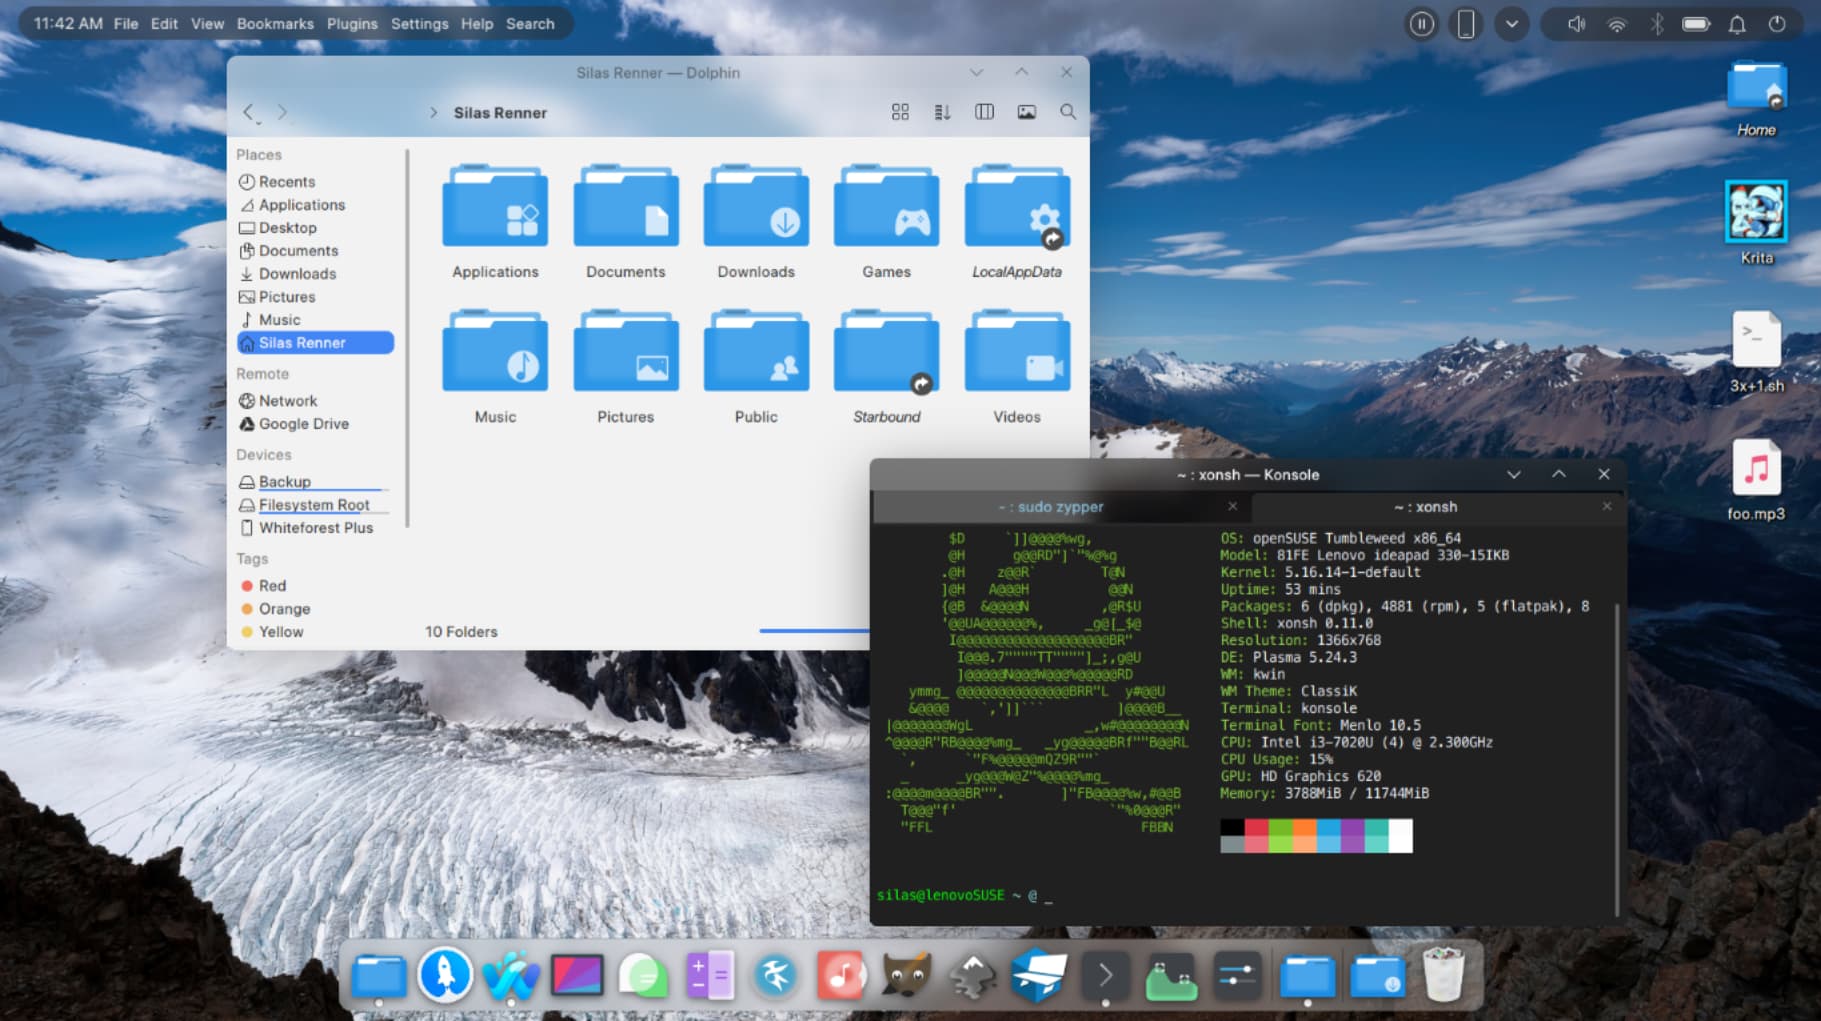Open Whiteforest Plus device
The width and height of the screenshot is (1821, 1021).
pyautogui.click(x=315, y=527)
